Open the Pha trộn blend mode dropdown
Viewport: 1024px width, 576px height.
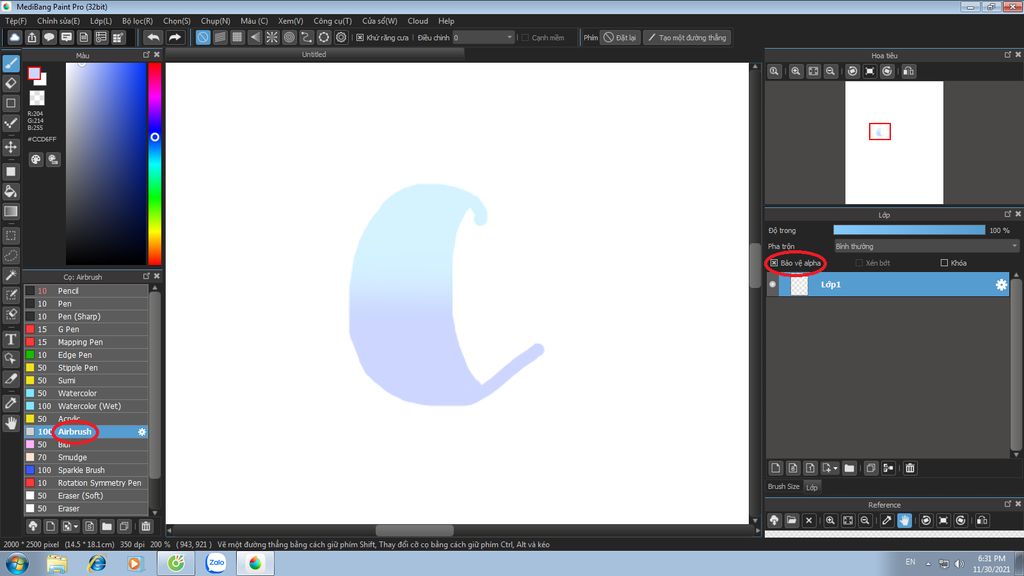pyautogui.click(x=926, y=246)
